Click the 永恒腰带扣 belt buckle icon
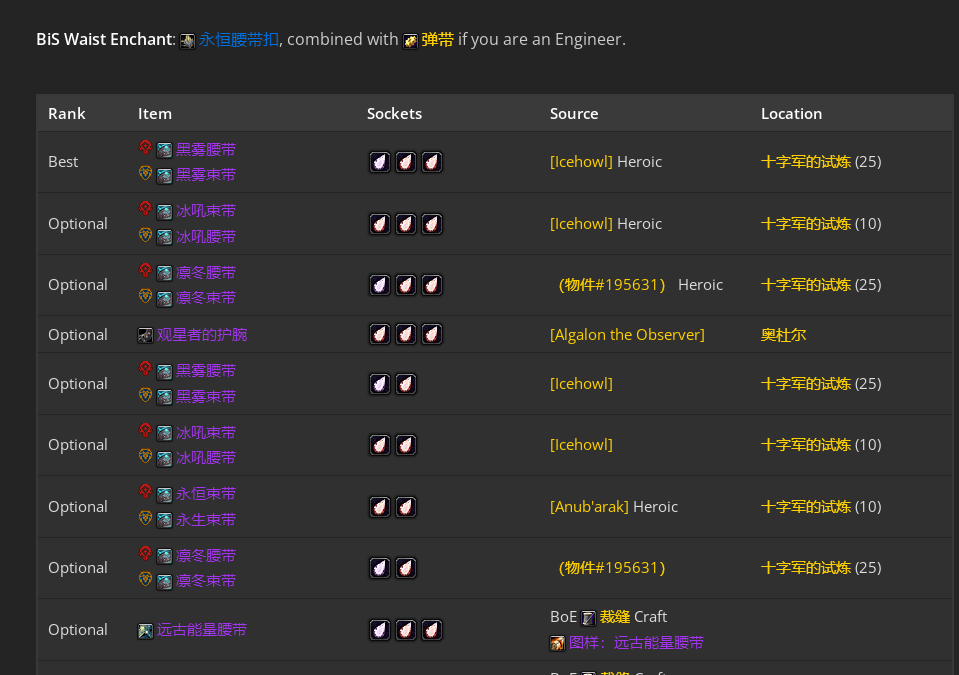 coord(188,41)
